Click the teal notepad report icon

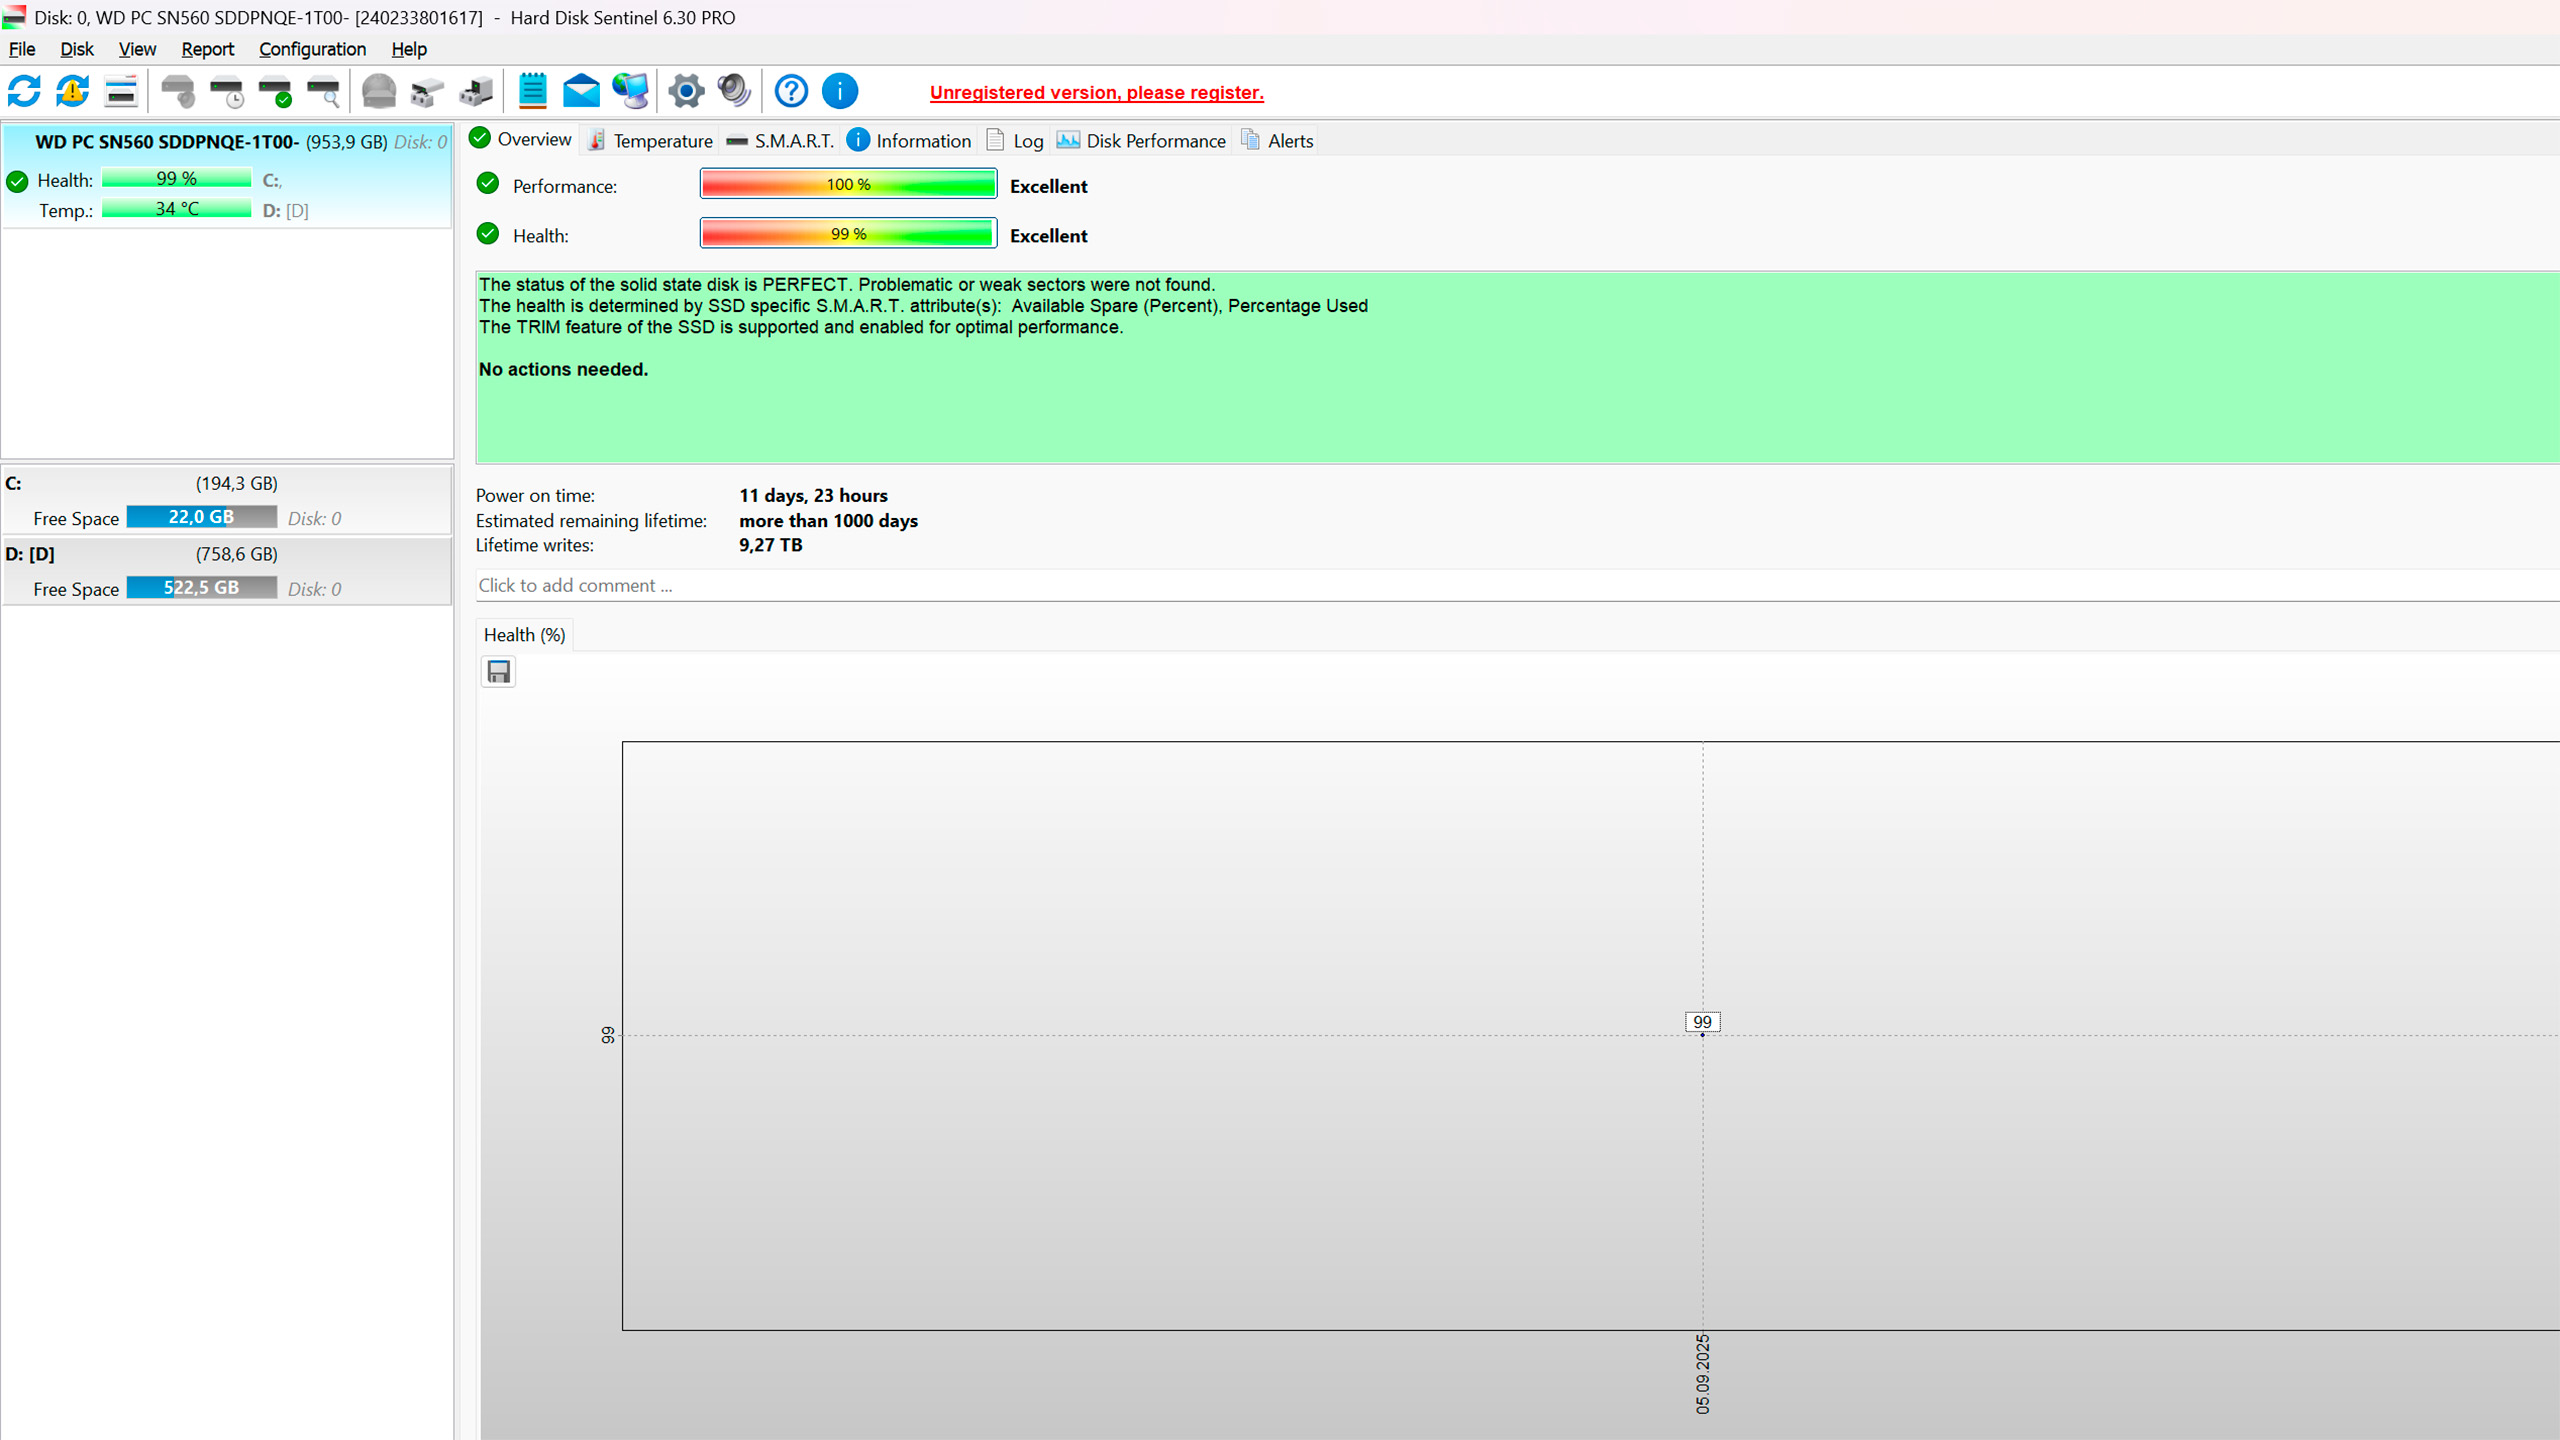533,91
